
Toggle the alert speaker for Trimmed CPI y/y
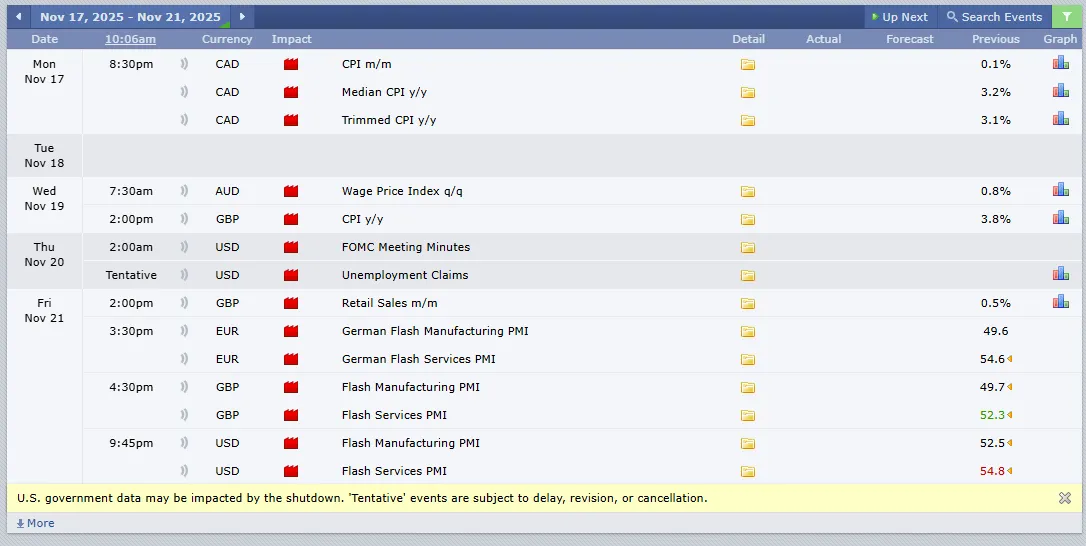184,120
